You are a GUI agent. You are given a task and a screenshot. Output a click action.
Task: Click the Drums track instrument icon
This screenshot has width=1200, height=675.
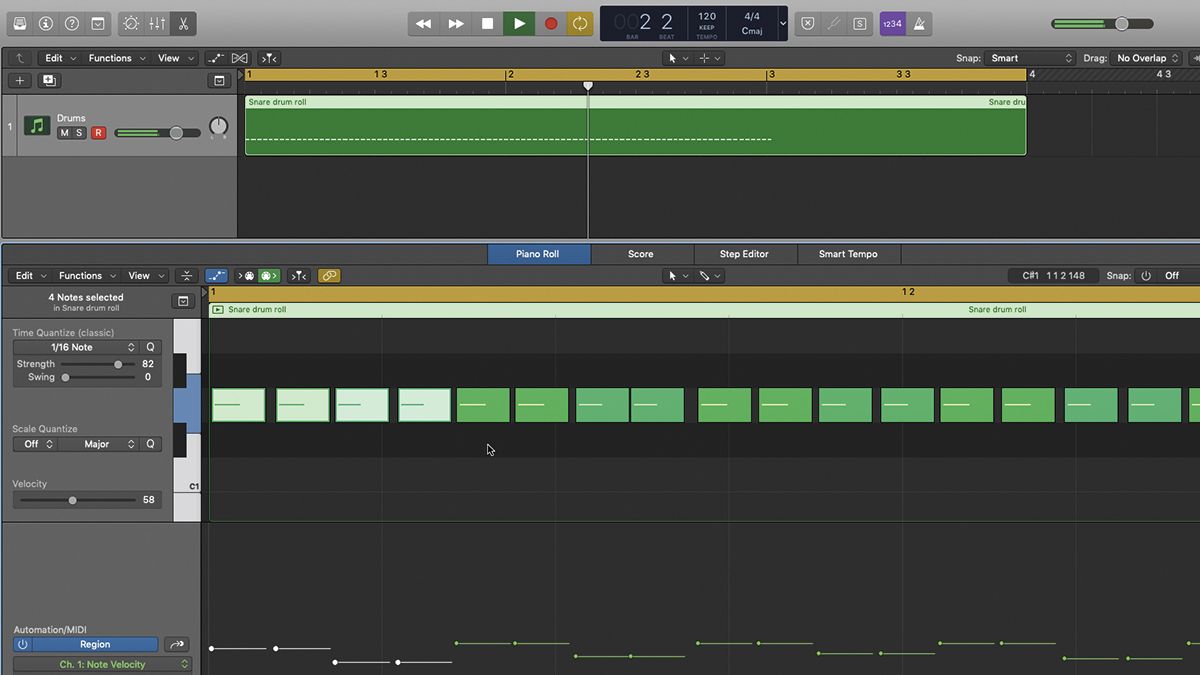tap(37, 125)
